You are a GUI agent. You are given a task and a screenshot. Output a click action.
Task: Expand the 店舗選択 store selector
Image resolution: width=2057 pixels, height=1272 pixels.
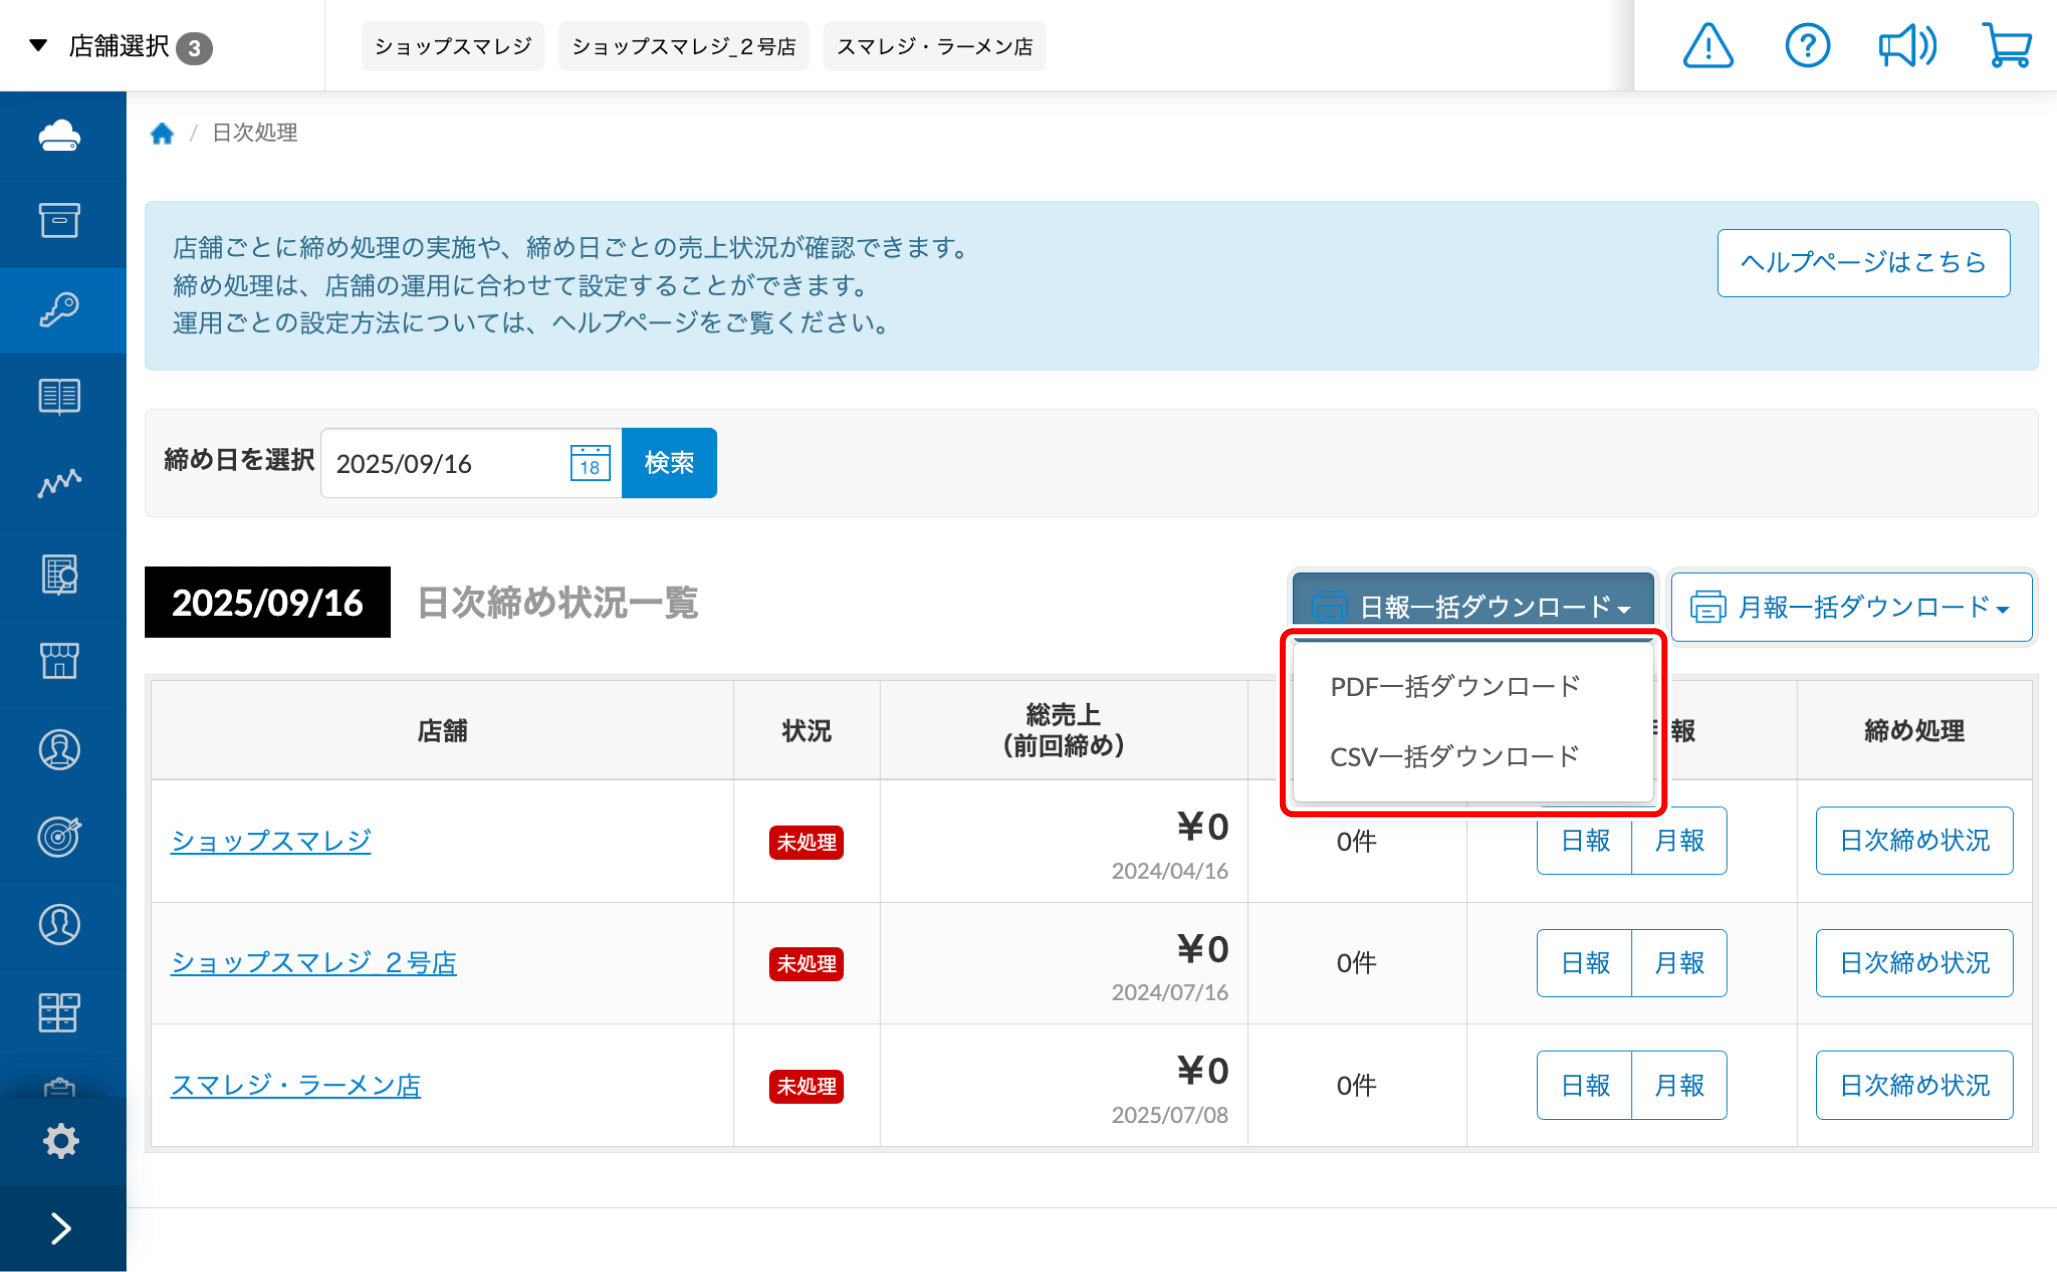120,46
